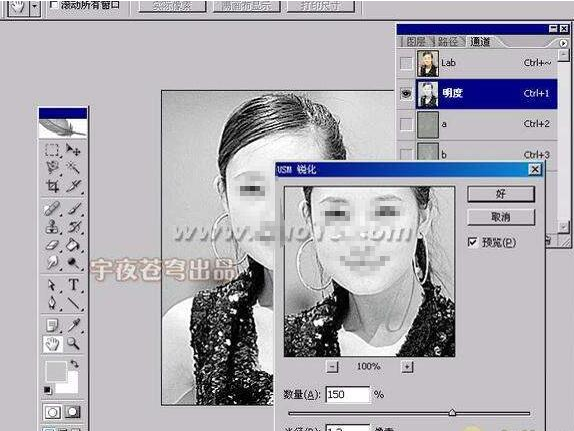The image size is (574, 431).
Task: Uncheck the 预览(P) preview checkbox
Action: 473,242
